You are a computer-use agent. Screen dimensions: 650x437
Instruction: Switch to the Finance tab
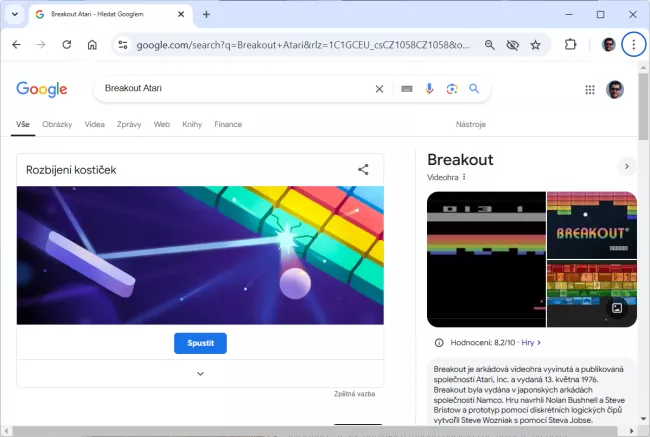[x=228, y=124]
